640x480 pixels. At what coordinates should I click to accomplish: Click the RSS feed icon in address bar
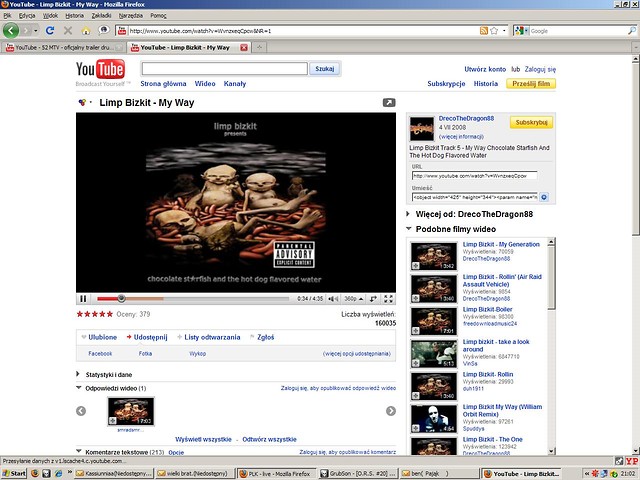(x=484, y=31)
